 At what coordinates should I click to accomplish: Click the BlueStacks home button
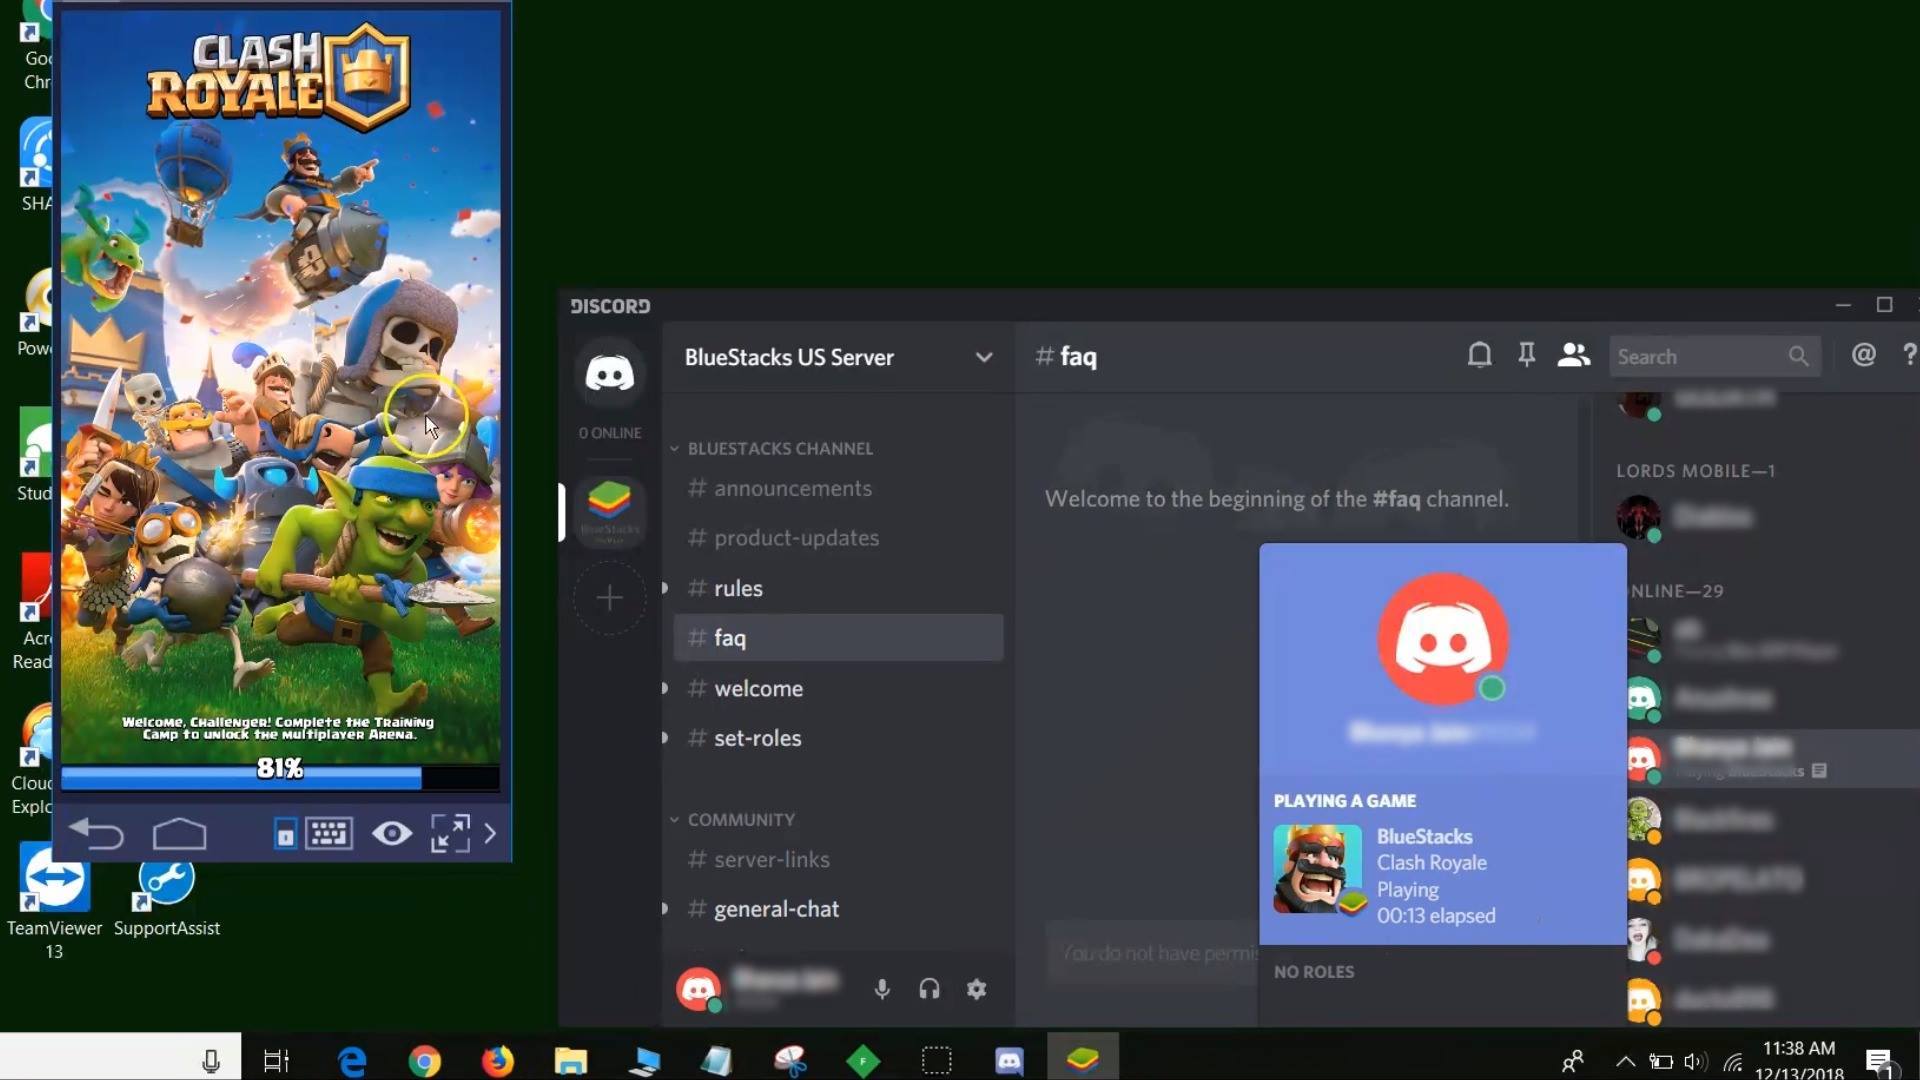pos(179,833)
